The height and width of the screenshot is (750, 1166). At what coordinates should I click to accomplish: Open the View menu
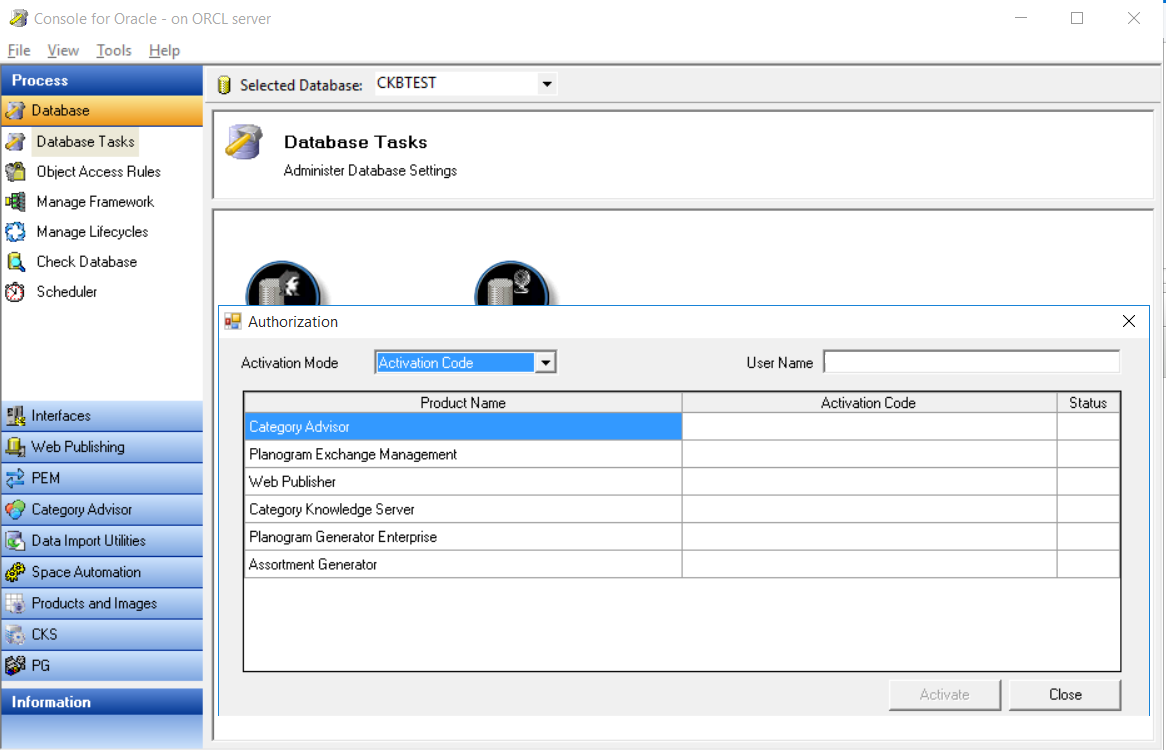coord(63,51)
